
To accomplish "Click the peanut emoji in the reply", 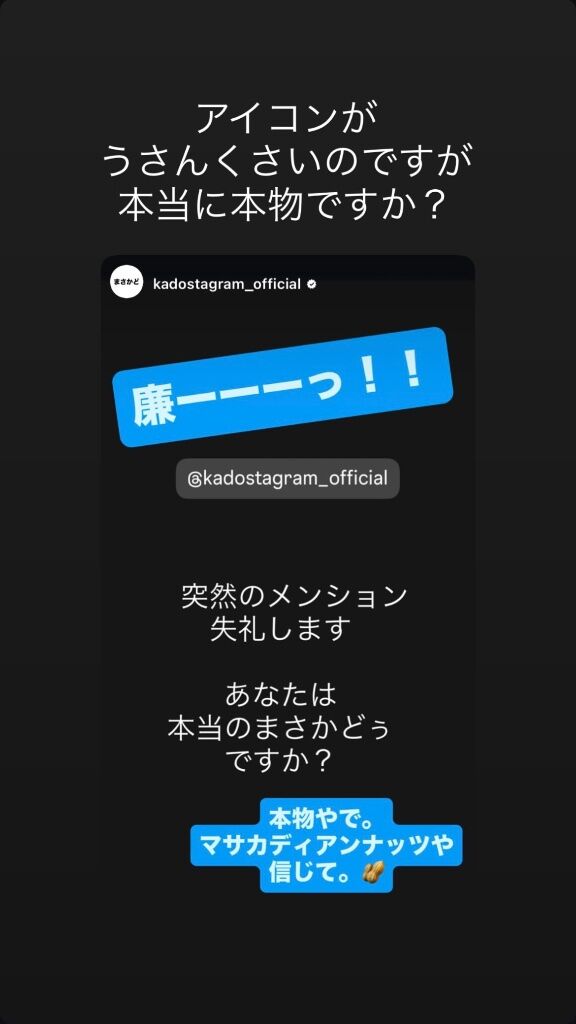I will [x=373, y=872].
